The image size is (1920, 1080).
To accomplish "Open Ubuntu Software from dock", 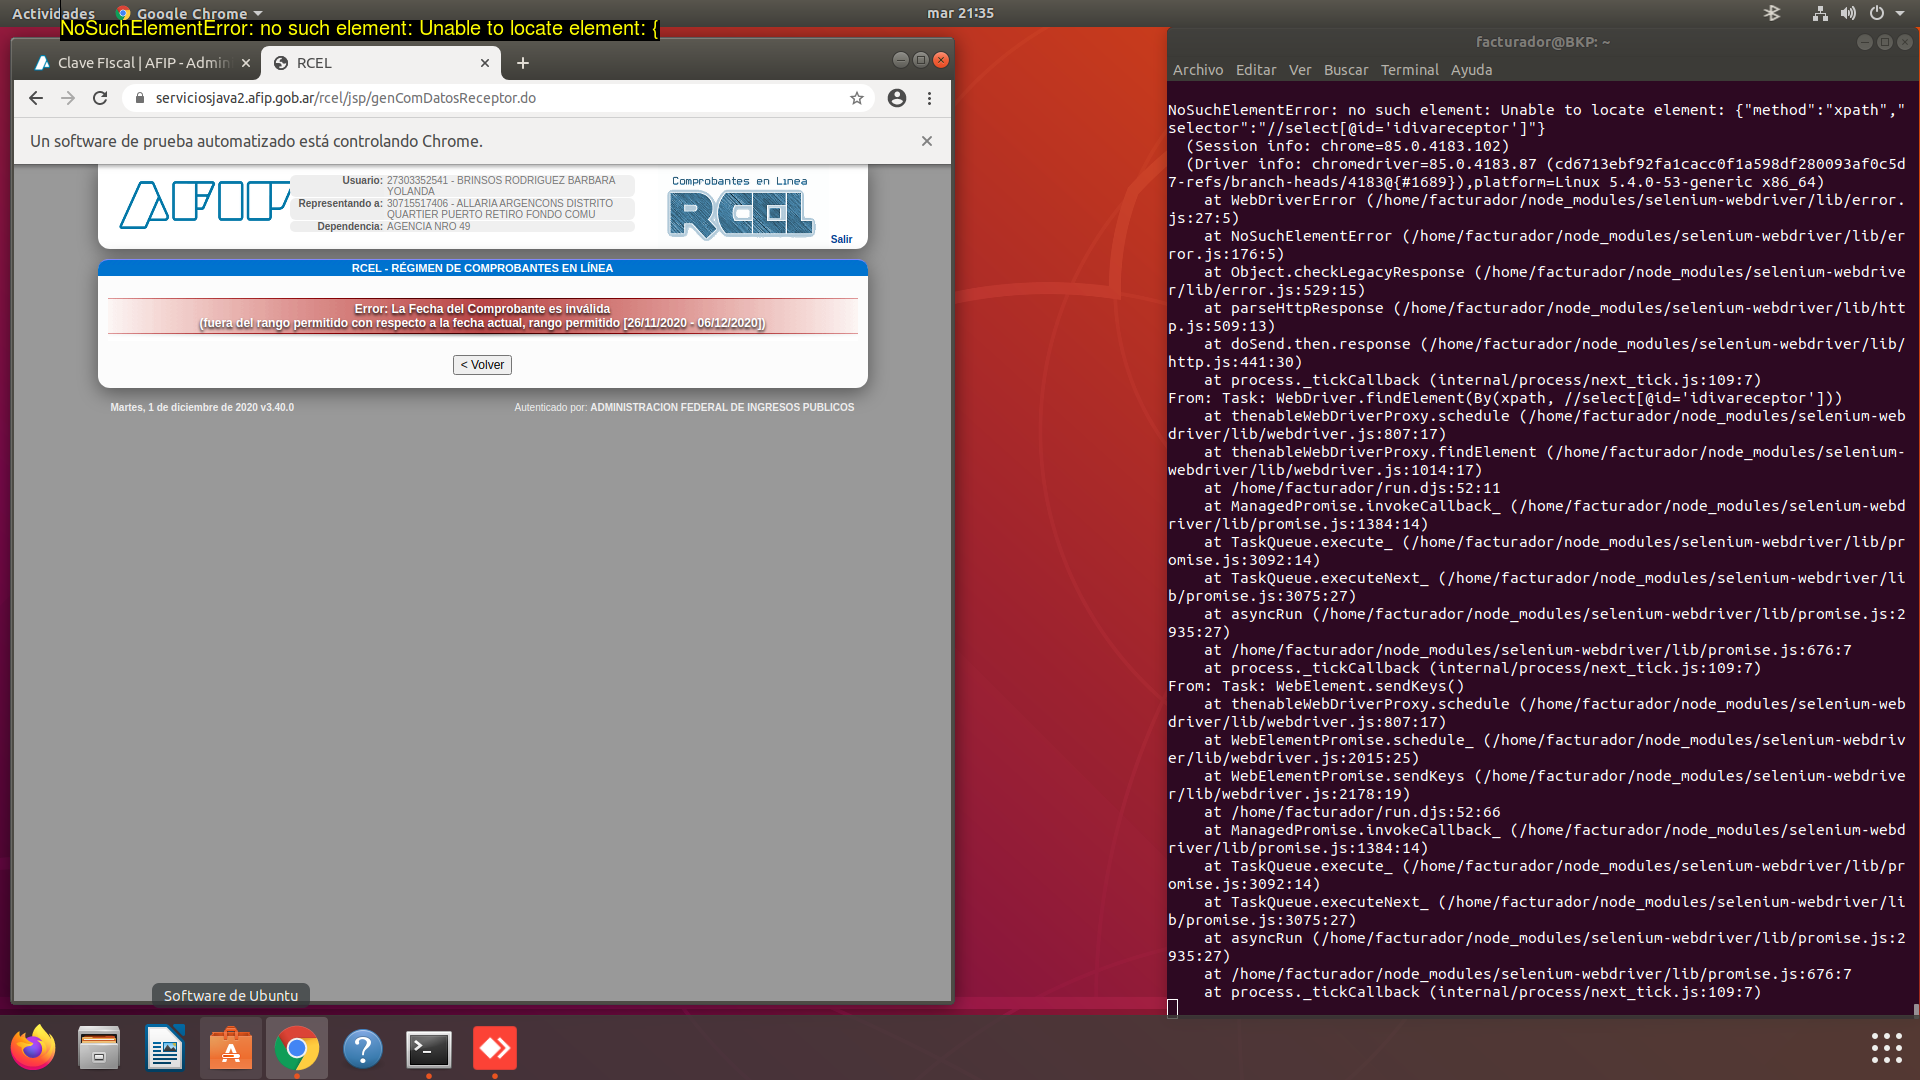I will click(x=231, y=1048).
